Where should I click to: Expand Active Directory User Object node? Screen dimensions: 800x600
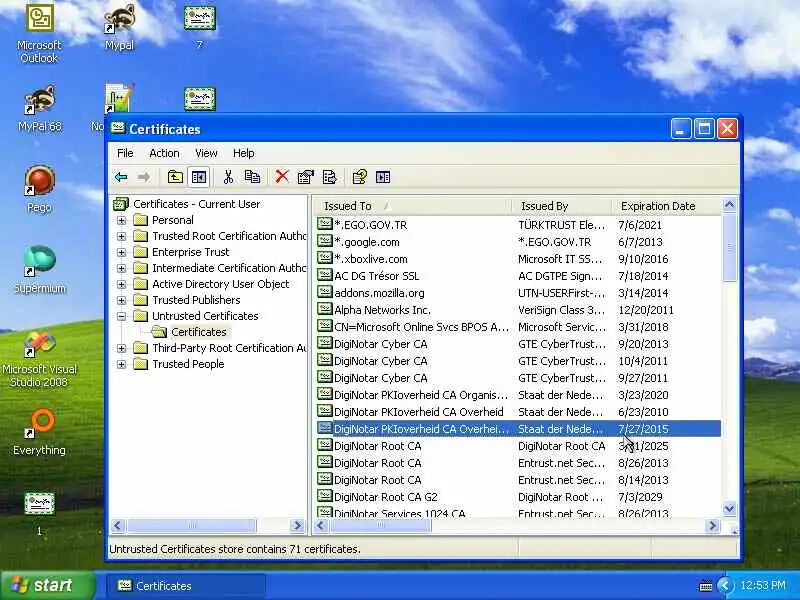pos(121,284)
